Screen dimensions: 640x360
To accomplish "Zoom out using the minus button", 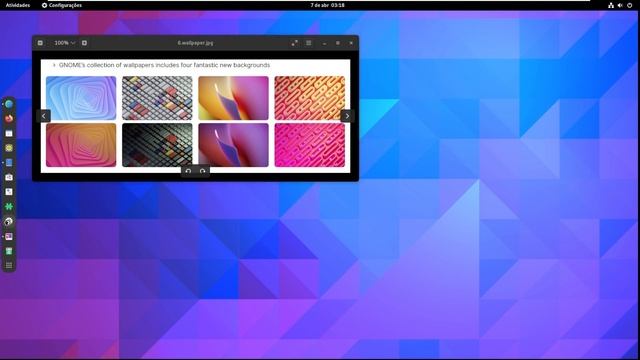I will point(40,43).
